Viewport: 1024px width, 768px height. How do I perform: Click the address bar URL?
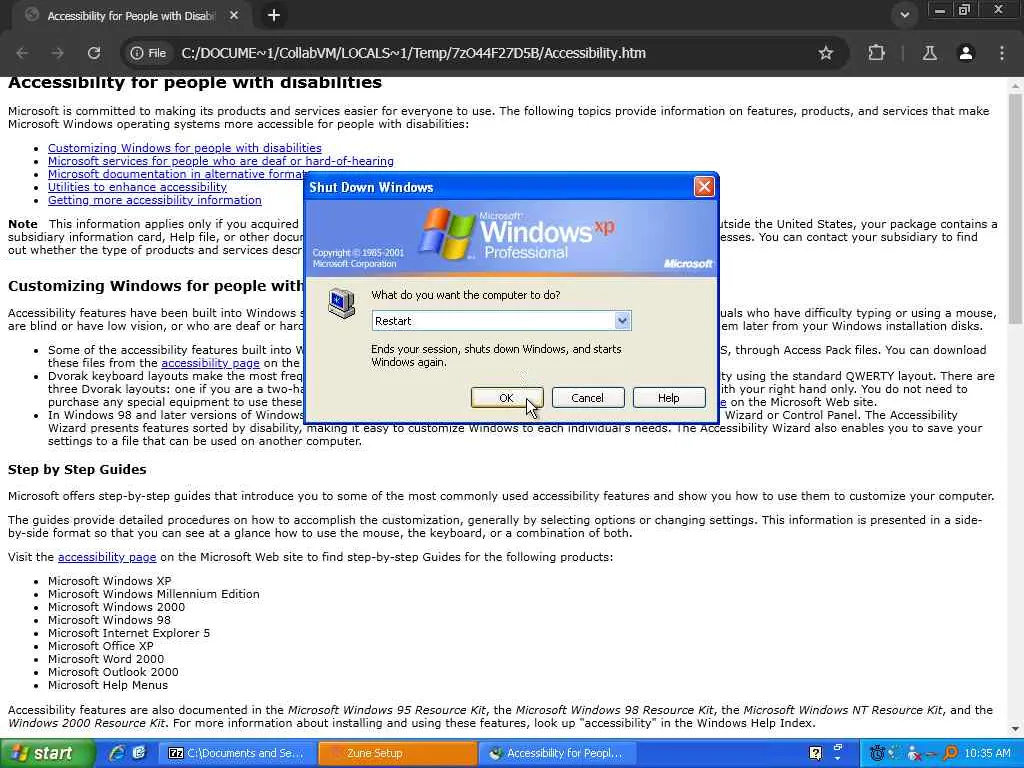coord(413,53)
